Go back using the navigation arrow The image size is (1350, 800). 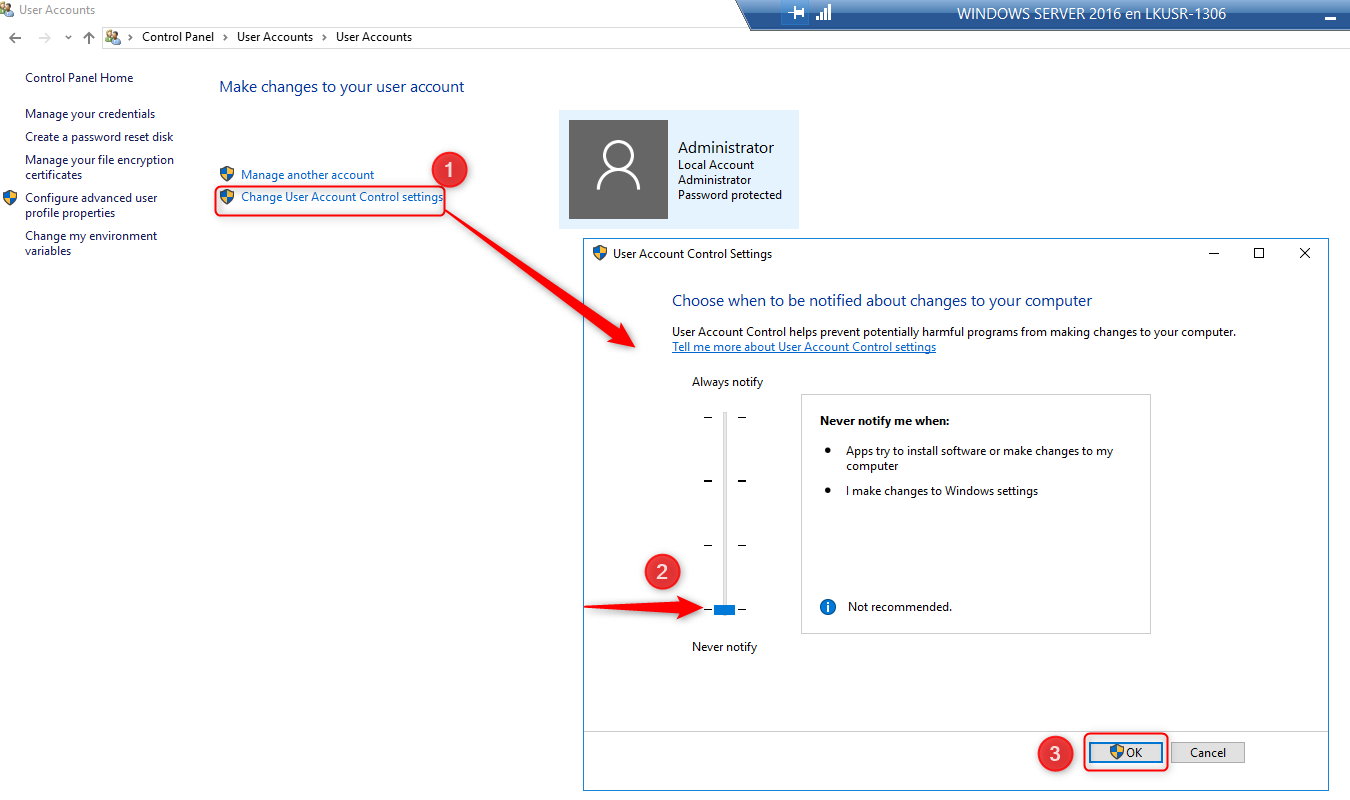pos(15,37)
